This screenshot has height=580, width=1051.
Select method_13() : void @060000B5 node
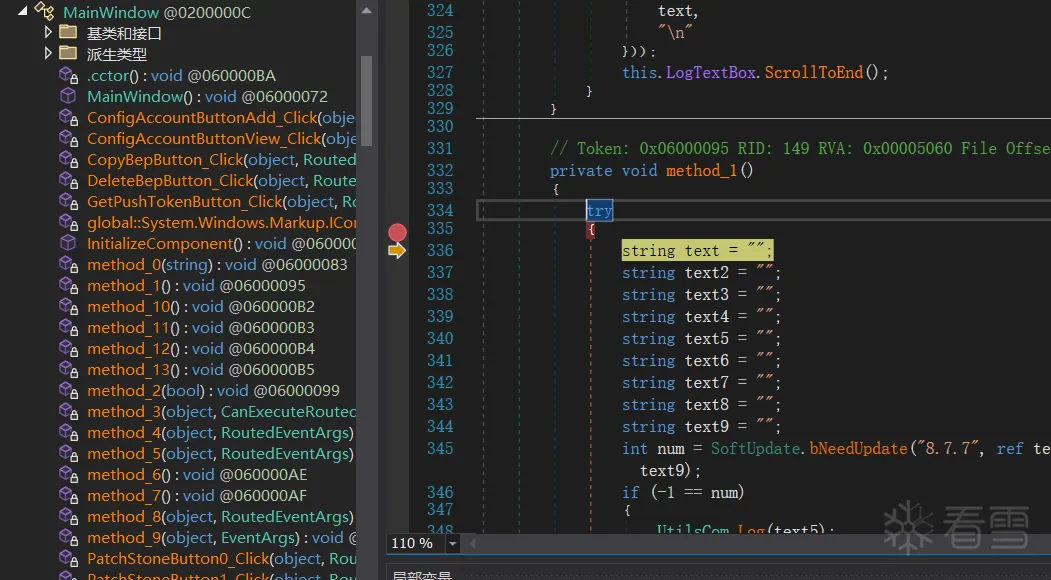(200, 369)
